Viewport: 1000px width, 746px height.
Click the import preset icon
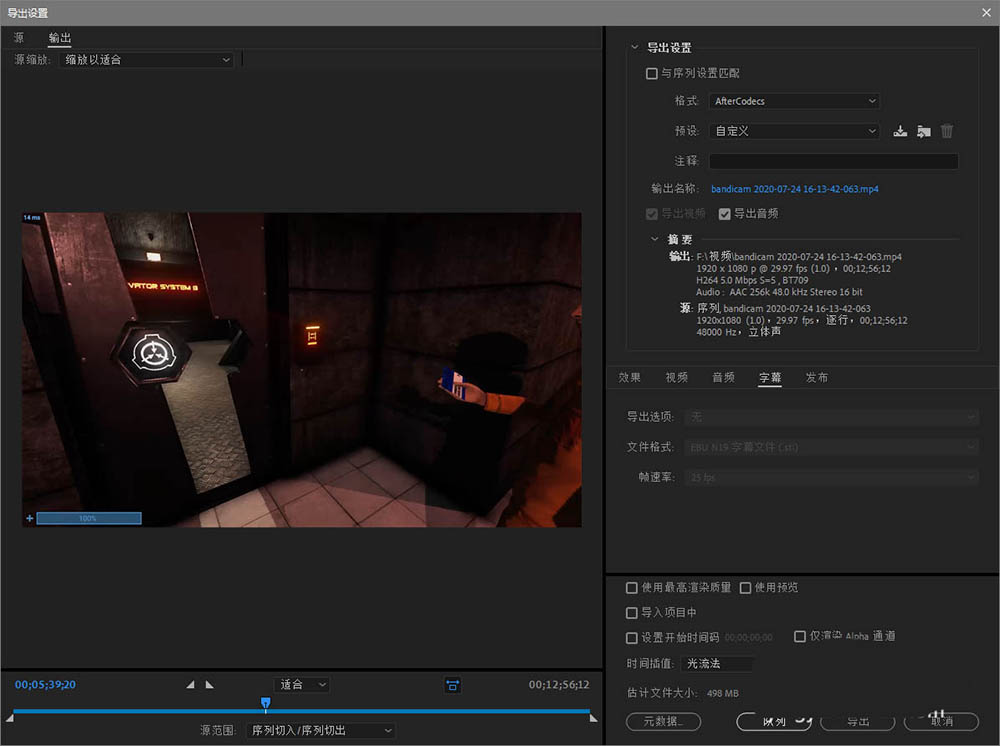pos(923,131)
